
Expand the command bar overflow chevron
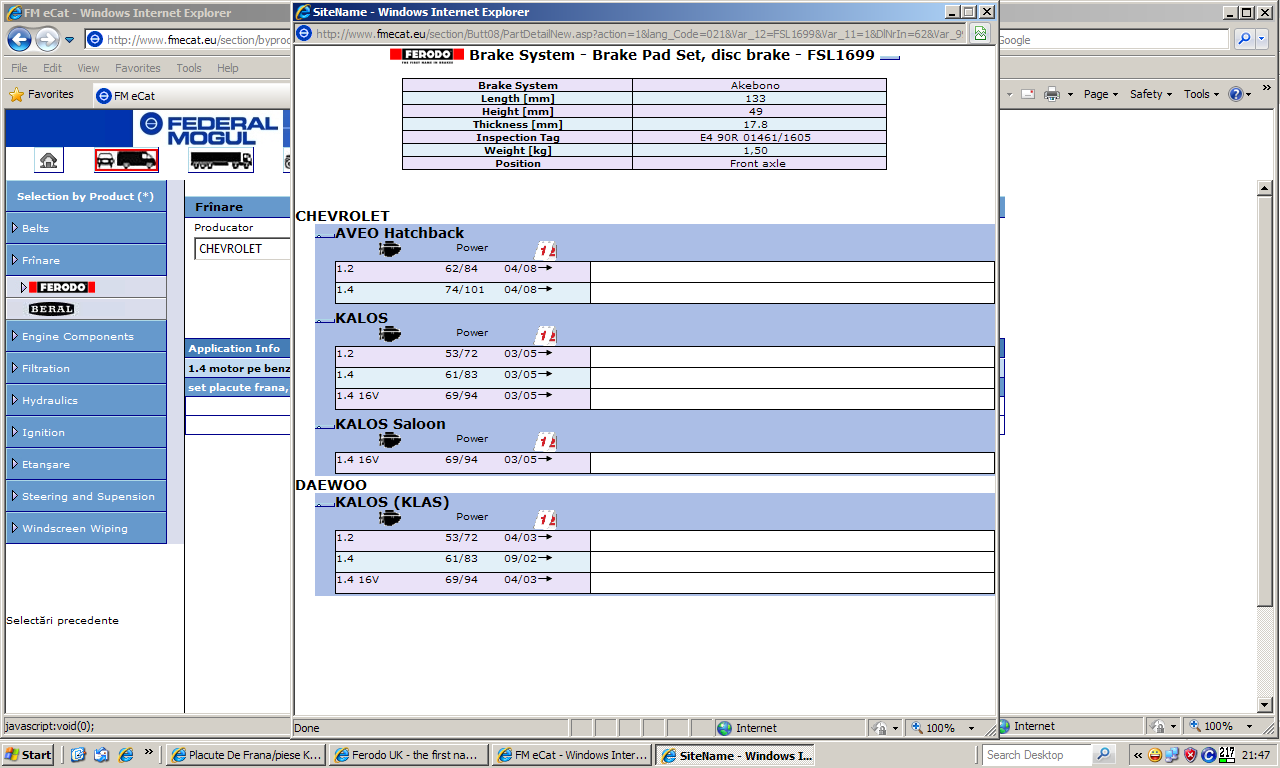(x=1269, y=90)
